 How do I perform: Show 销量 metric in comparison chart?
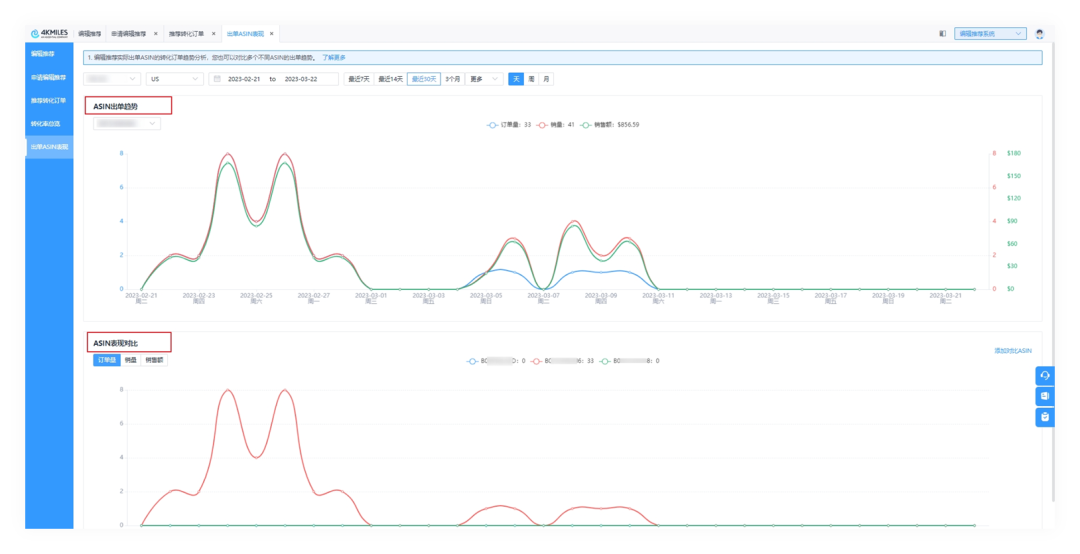[131, 360]
